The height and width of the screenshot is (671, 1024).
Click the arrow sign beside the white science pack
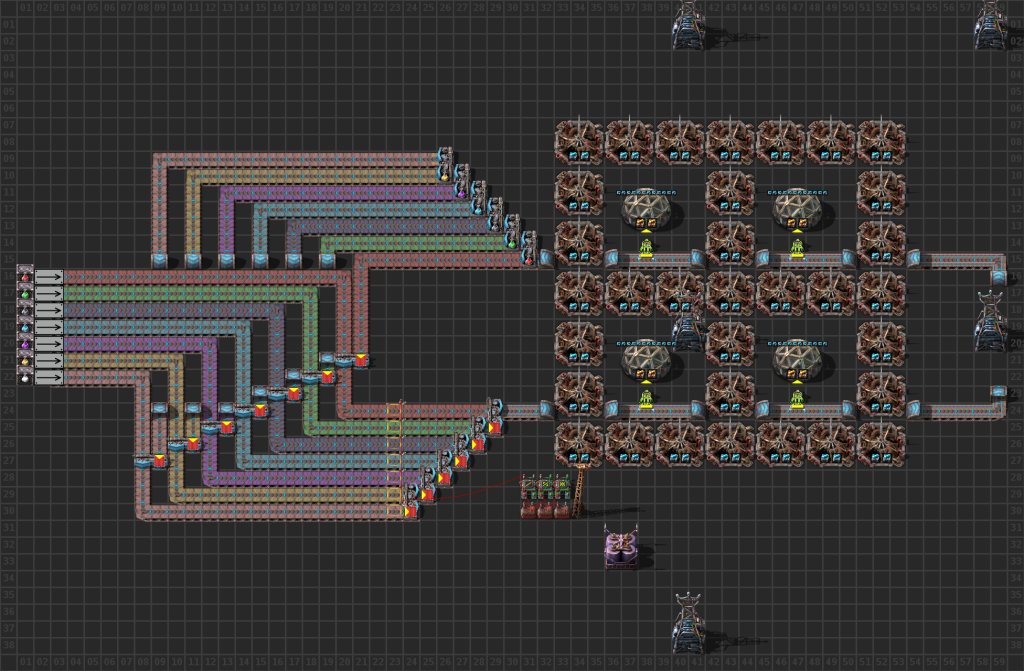[49, 378]
